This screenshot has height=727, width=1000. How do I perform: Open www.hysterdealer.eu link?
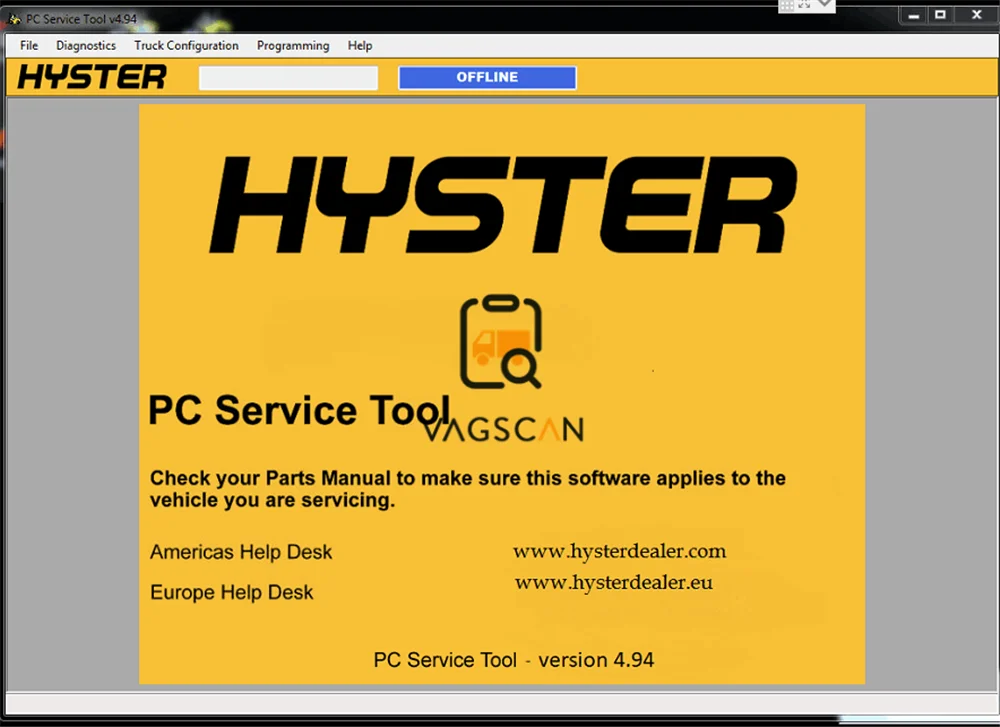tap(614, 582)
